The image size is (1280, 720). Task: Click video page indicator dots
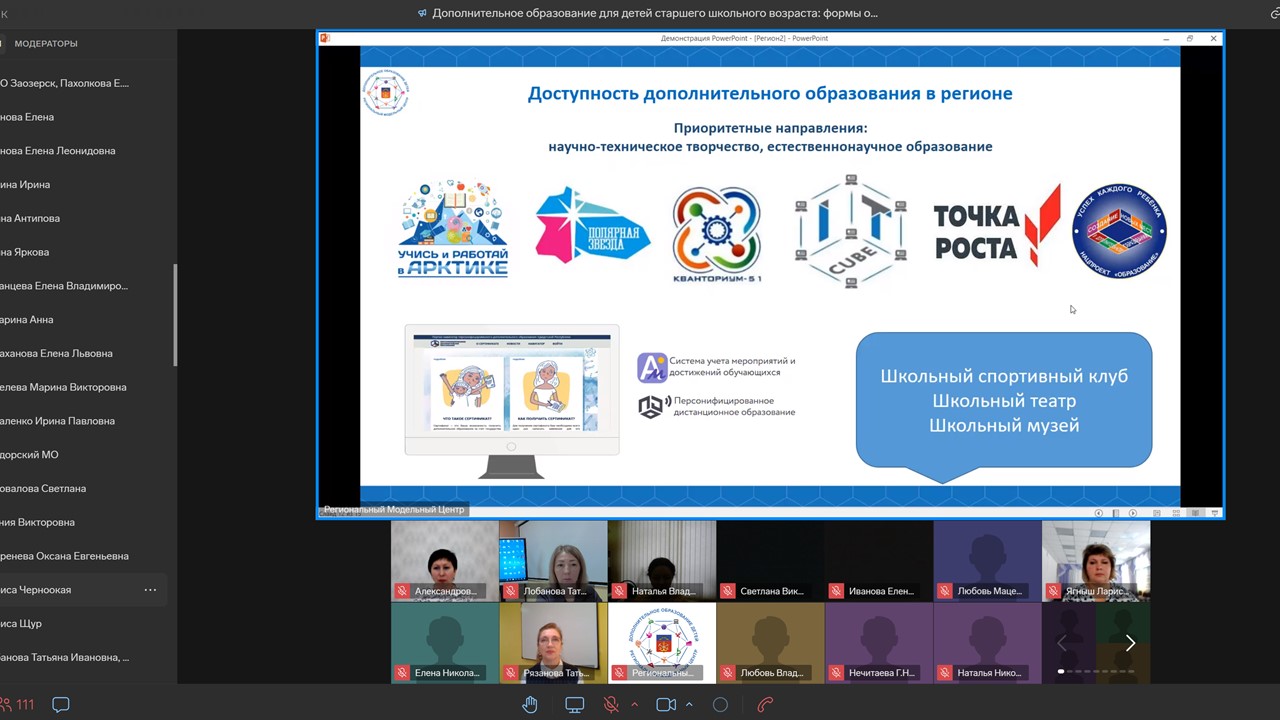point(1097,671)
